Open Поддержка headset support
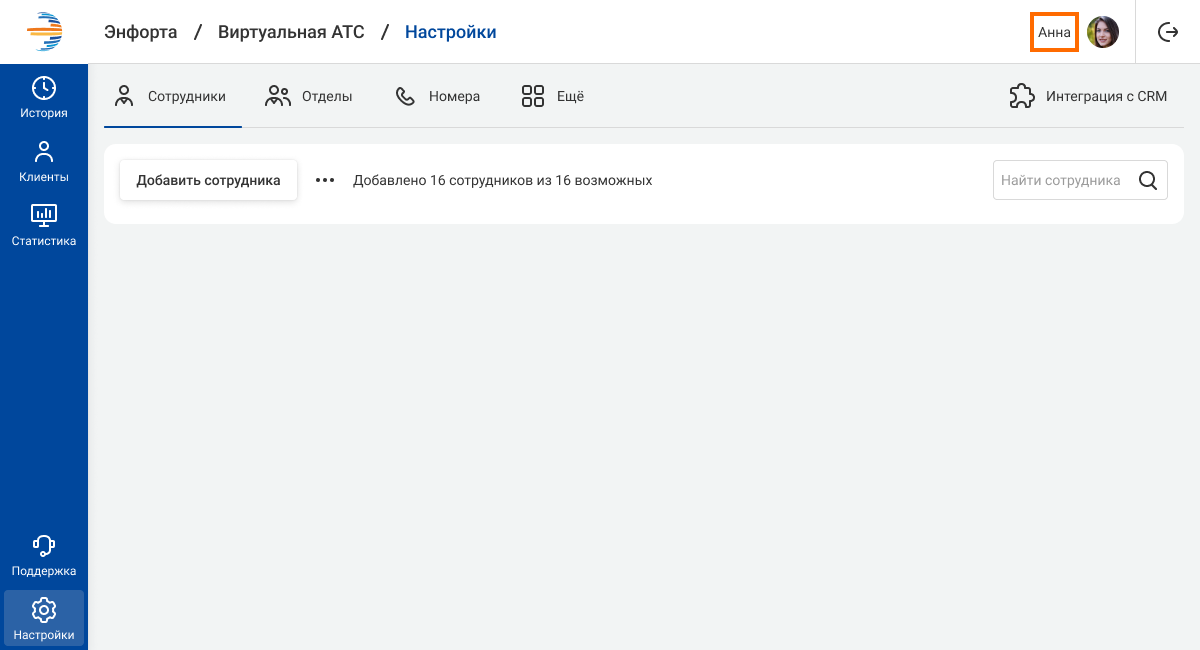1200x650 pixels. click(x=44, y=556)
